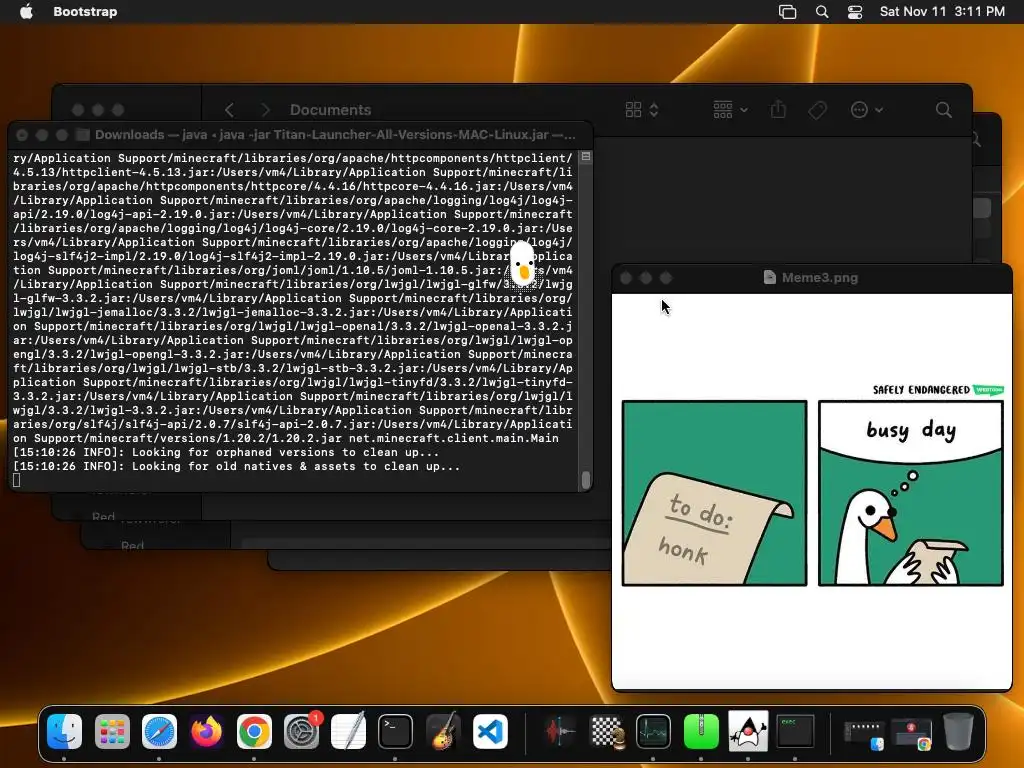Go back in the Documents Finder window
Image resolution: width=1024 pixels, height=768 pixels.
click(x=229, y=110)
